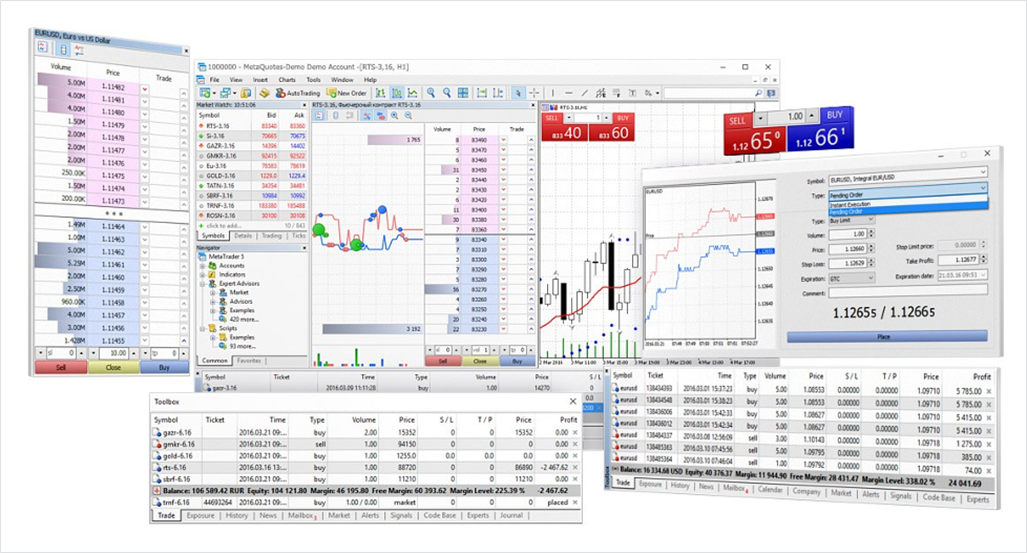Click the red SELL 83340 button on RTS chart
This screenshot has height=553, width=1027.
[565, 127]
